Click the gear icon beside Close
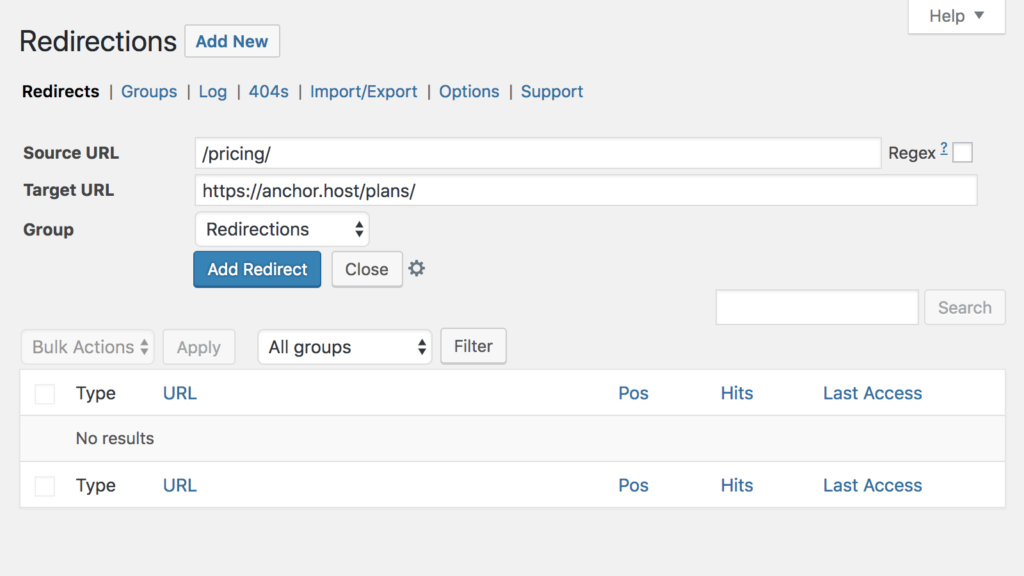 pos(417,269)
